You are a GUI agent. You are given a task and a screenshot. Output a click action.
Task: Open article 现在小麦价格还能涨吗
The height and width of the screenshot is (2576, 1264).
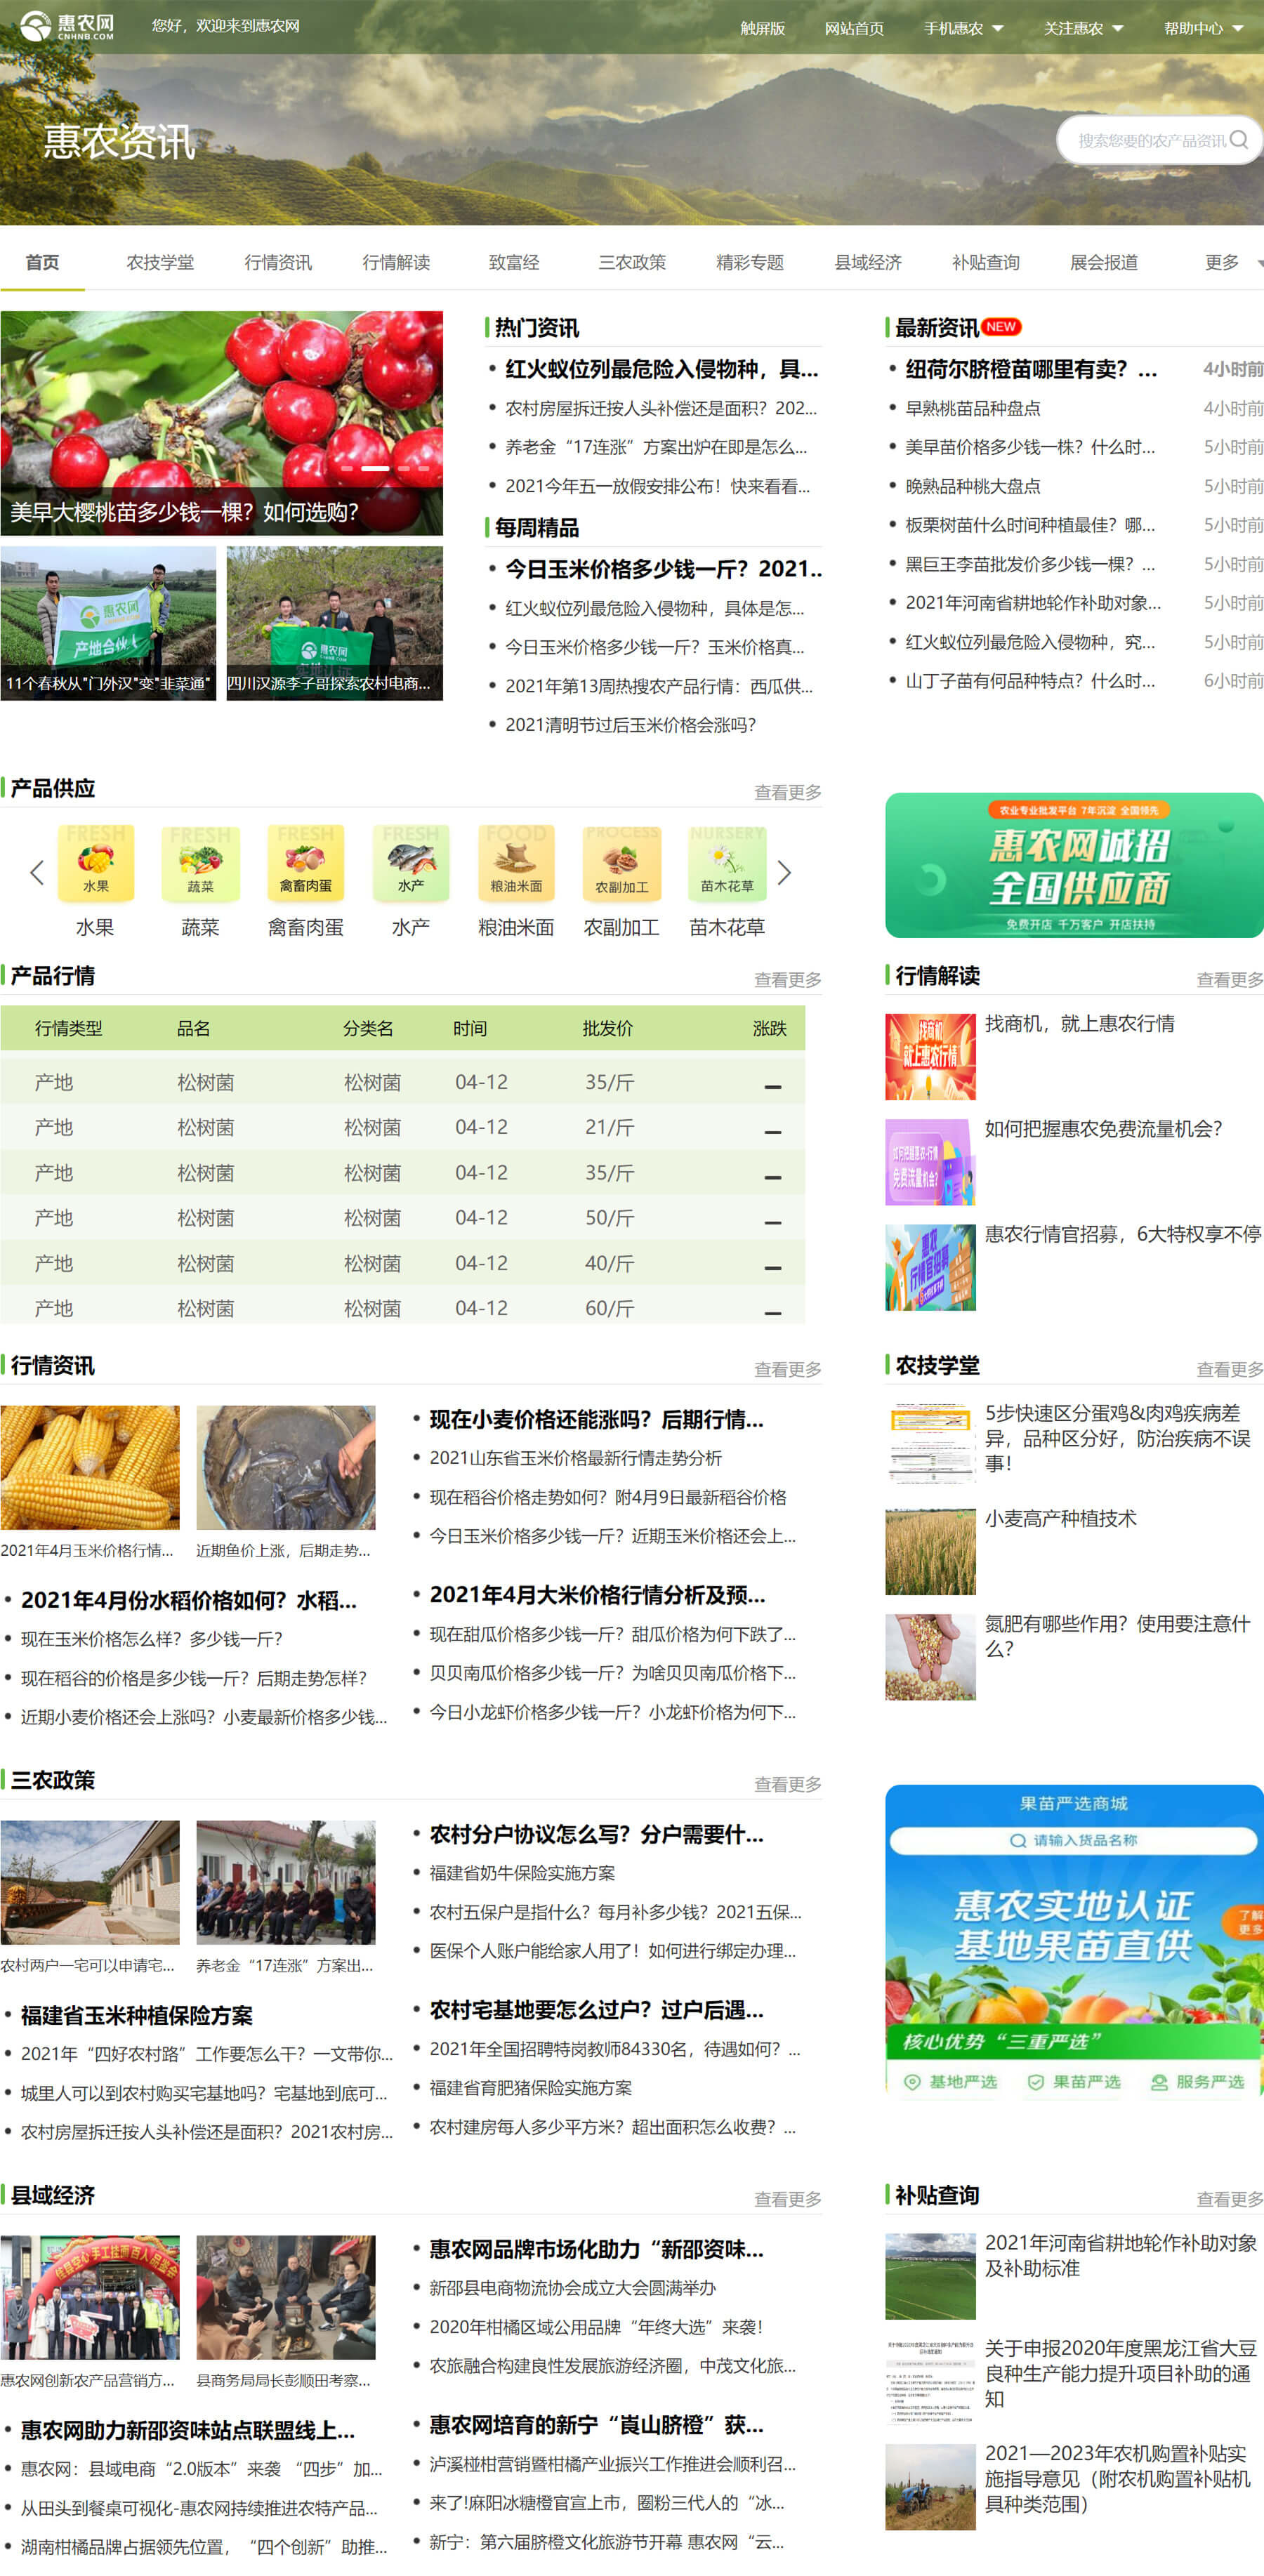tap(596, 1419)
